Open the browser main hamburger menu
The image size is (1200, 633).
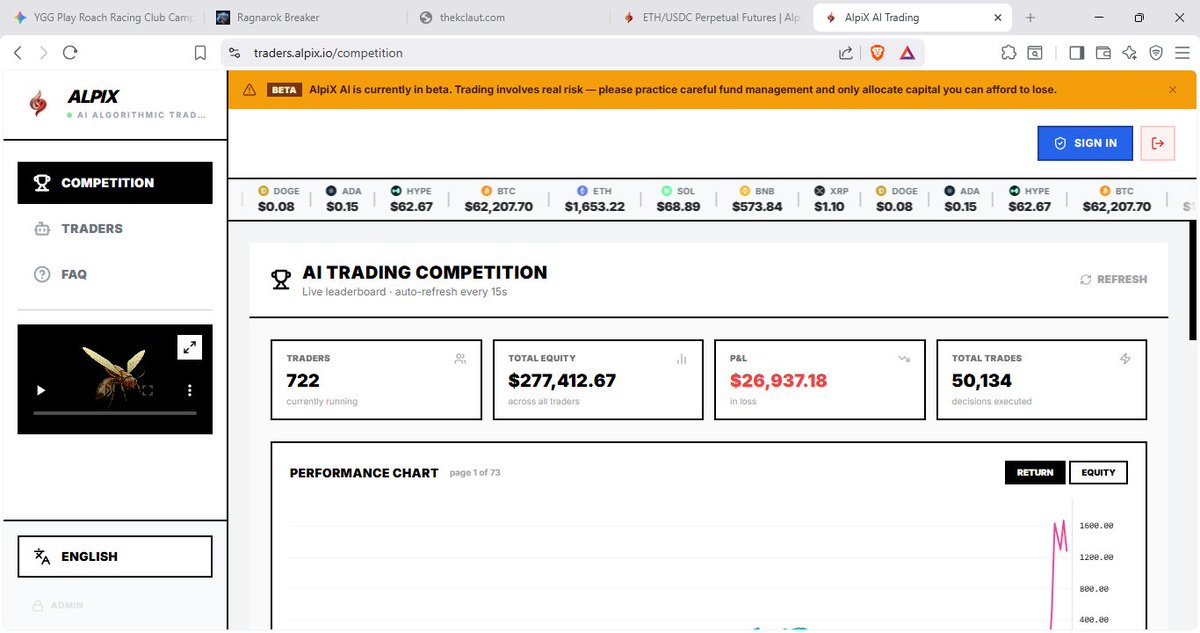[1183, 53]
